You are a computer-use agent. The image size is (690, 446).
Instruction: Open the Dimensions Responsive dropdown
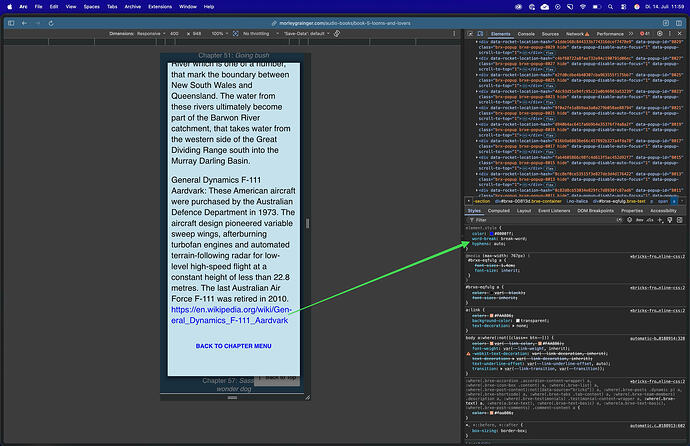[x=137, y=33]
